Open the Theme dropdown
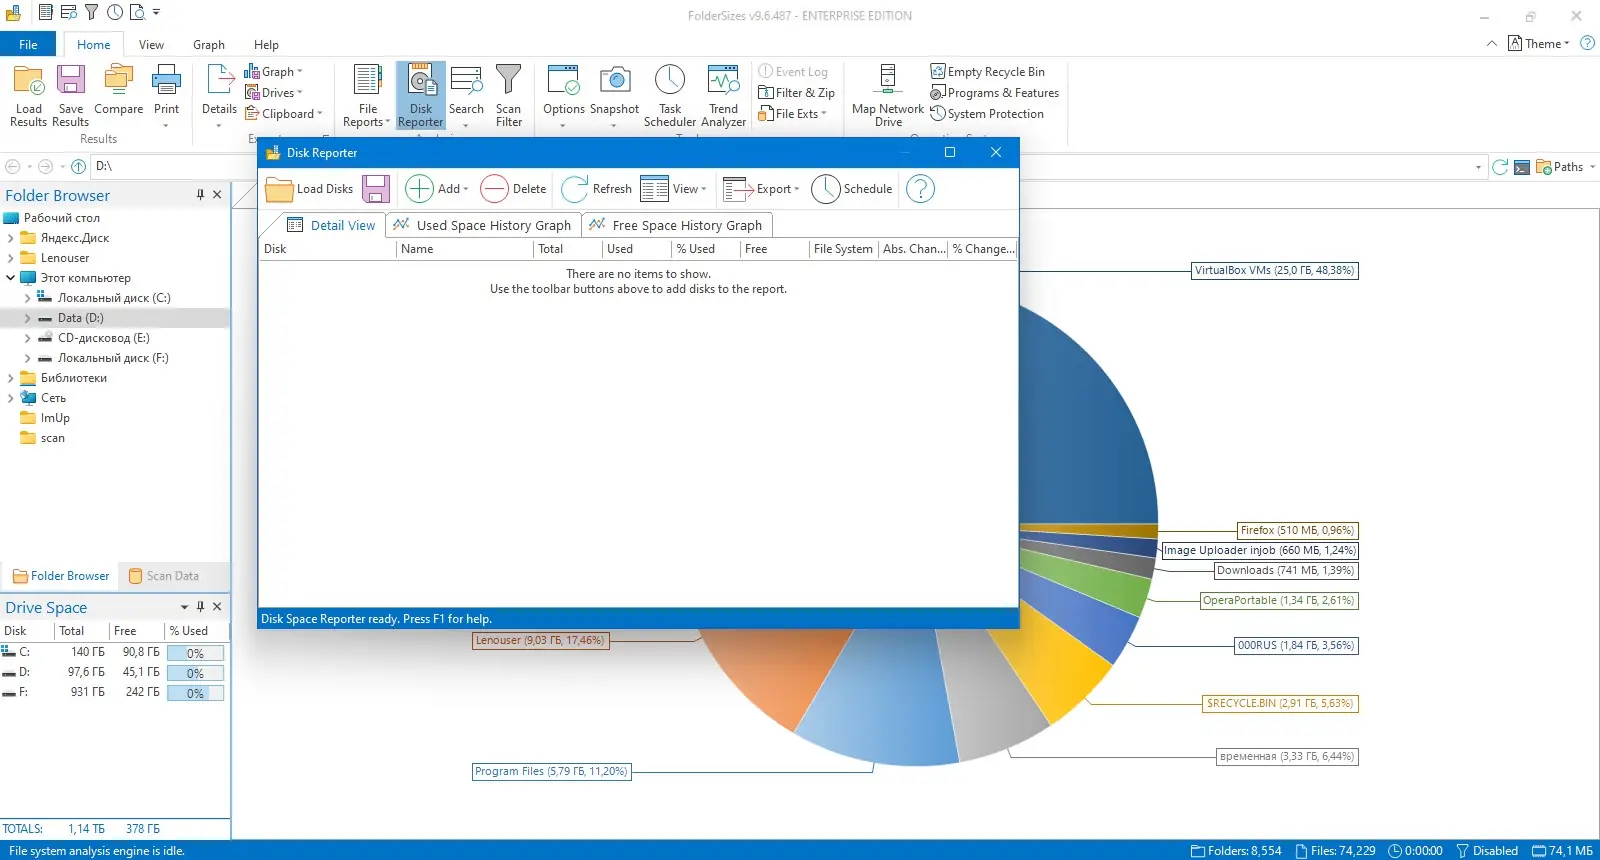 (1539, 43)
